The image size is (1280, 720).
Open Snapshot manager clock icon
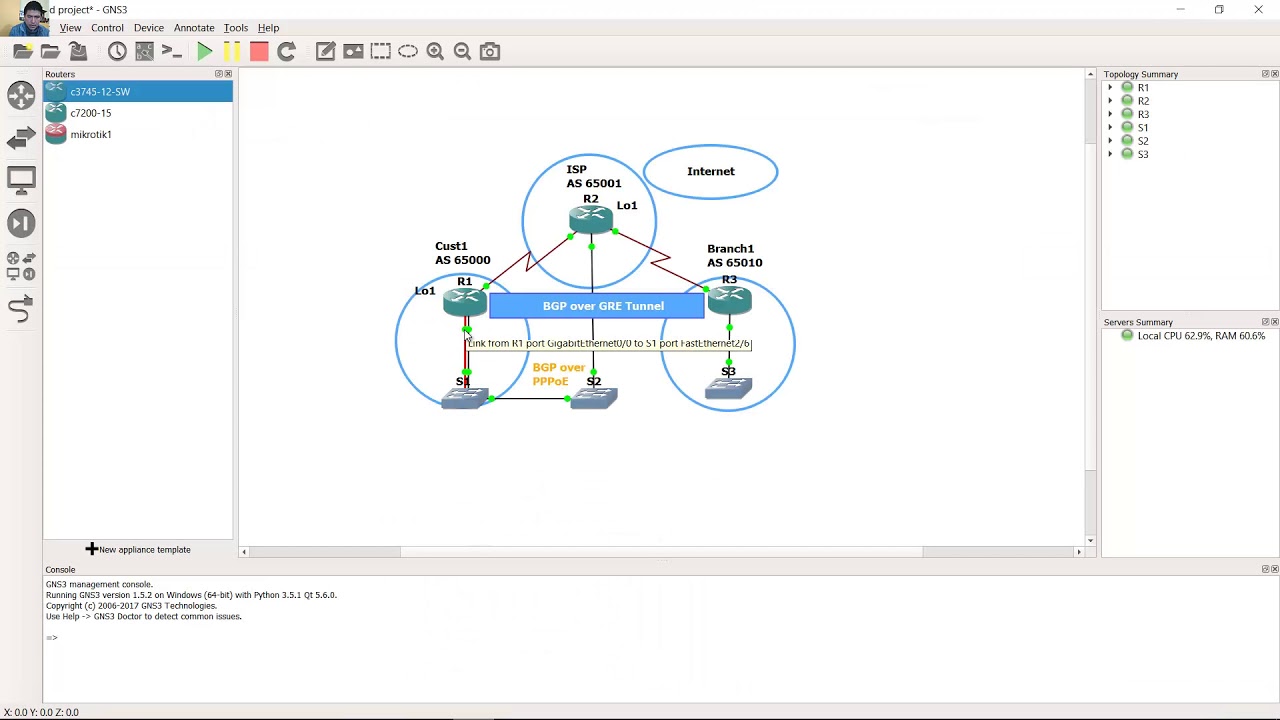pyautogui.click(x=117, y=51)
